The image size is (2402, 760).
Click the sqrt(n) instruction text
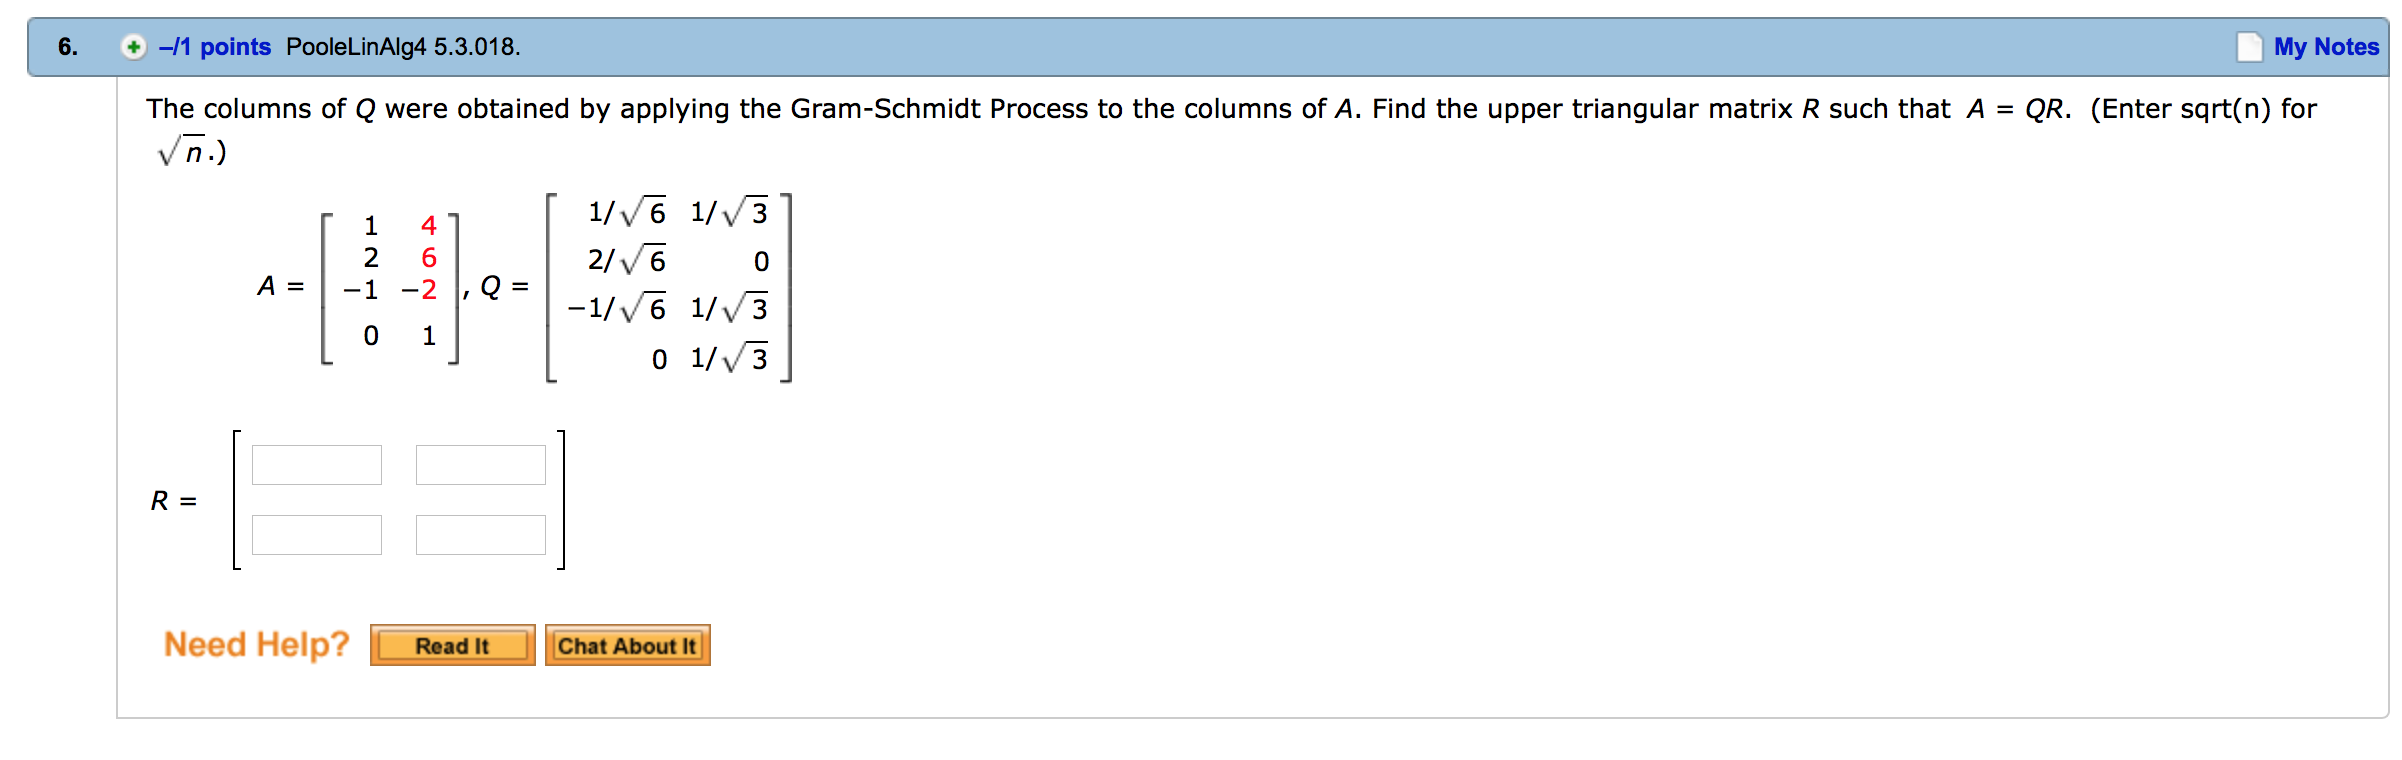tap(186, 150)
